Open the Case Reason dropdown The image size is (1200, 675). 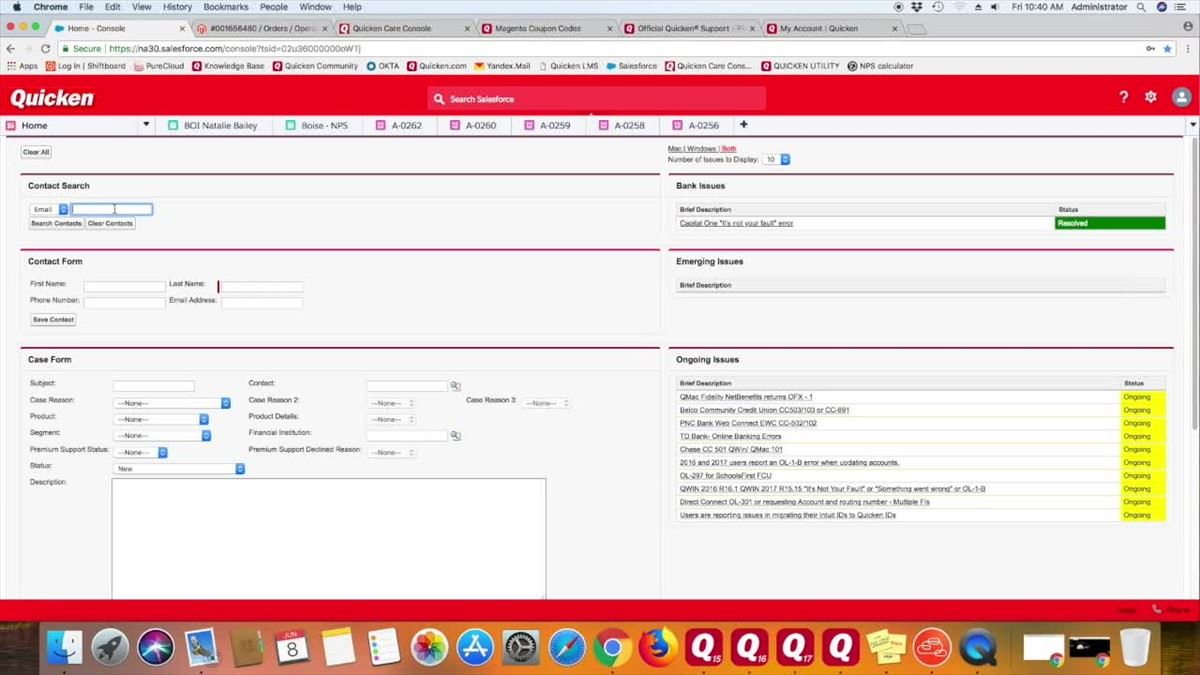pos(172,403)
